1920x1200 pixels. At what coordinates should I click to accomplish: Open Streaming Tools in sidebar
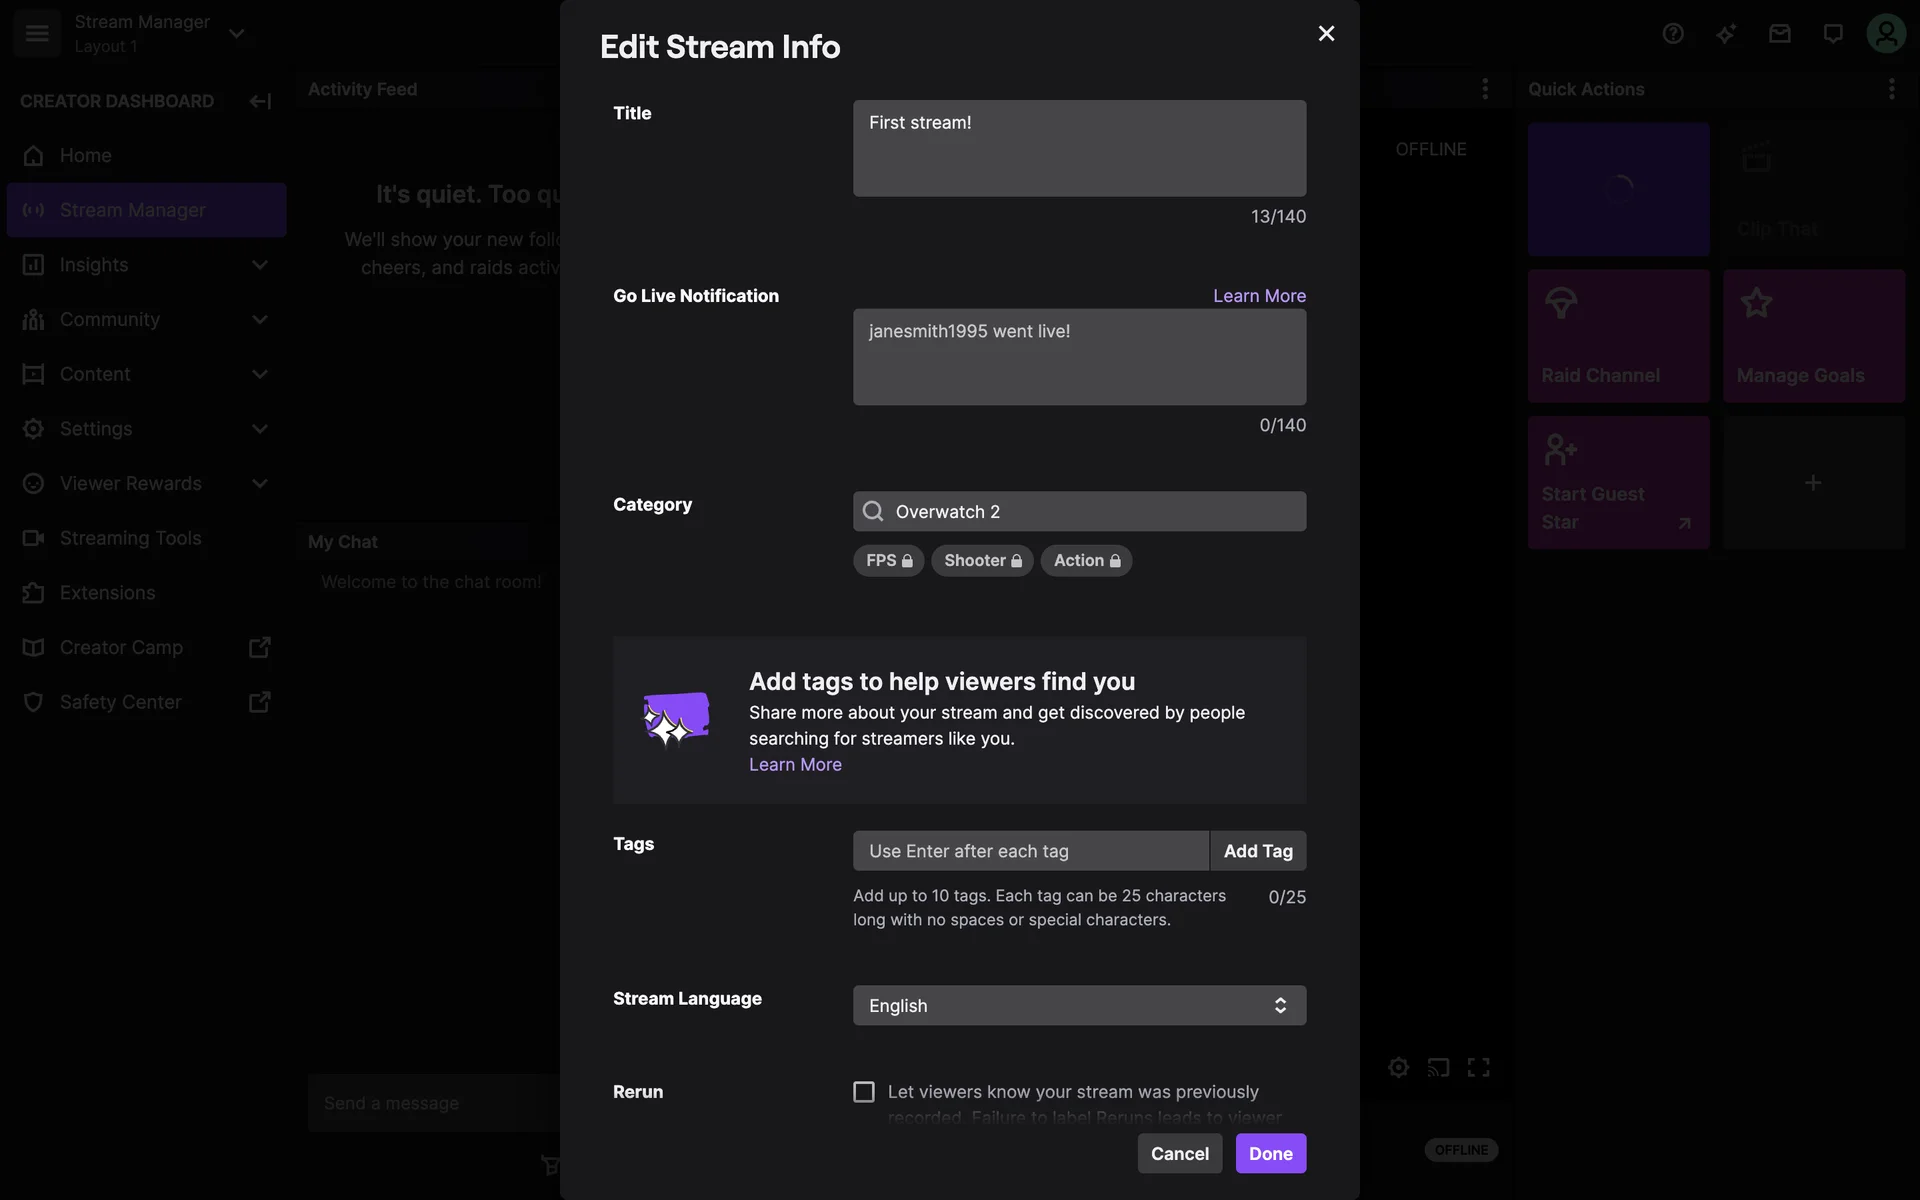click(130, 538)
